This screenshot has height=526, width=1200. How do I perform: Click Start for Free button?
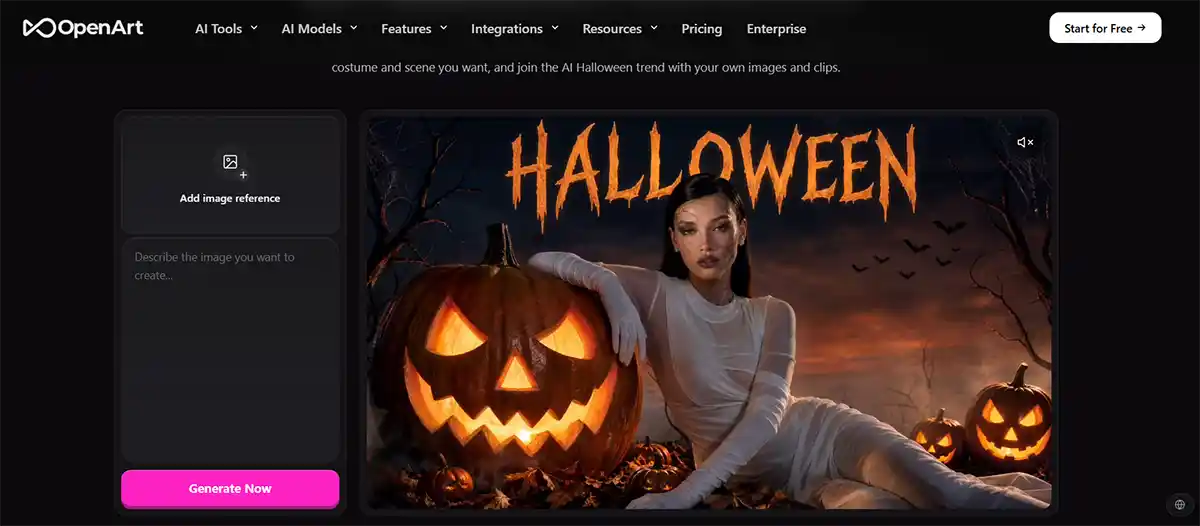point(1105,28)
